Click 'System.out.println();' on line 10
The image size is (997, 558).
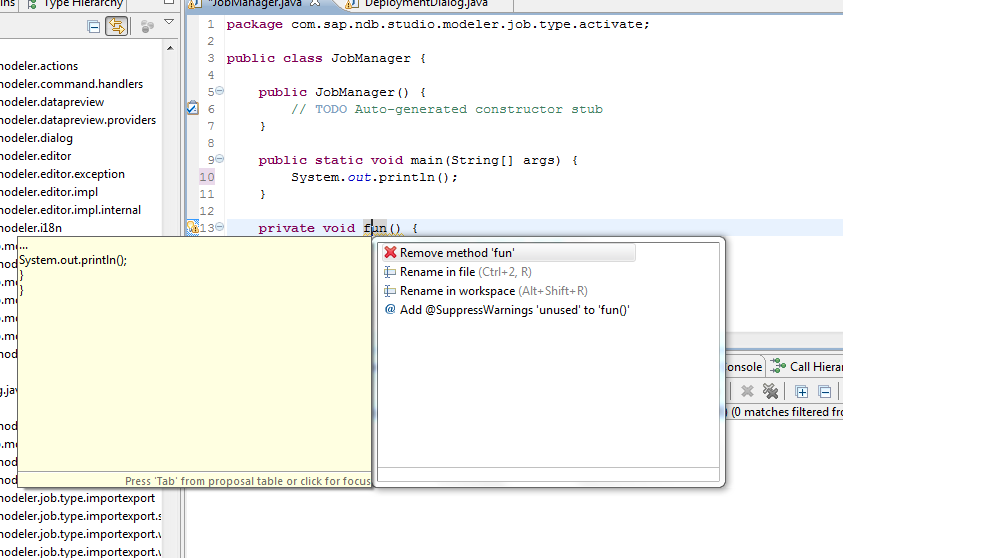pos(374,177)
